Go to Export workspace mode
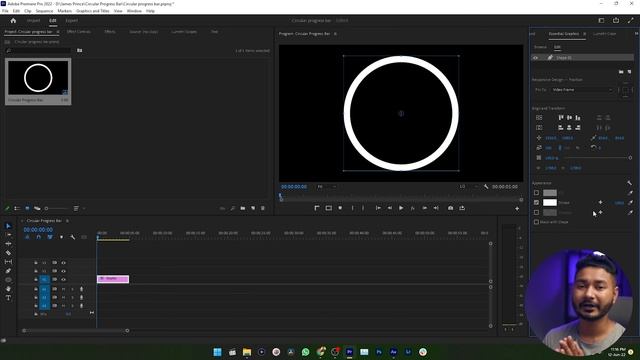The image size is (640, 360). pos(71,20)
